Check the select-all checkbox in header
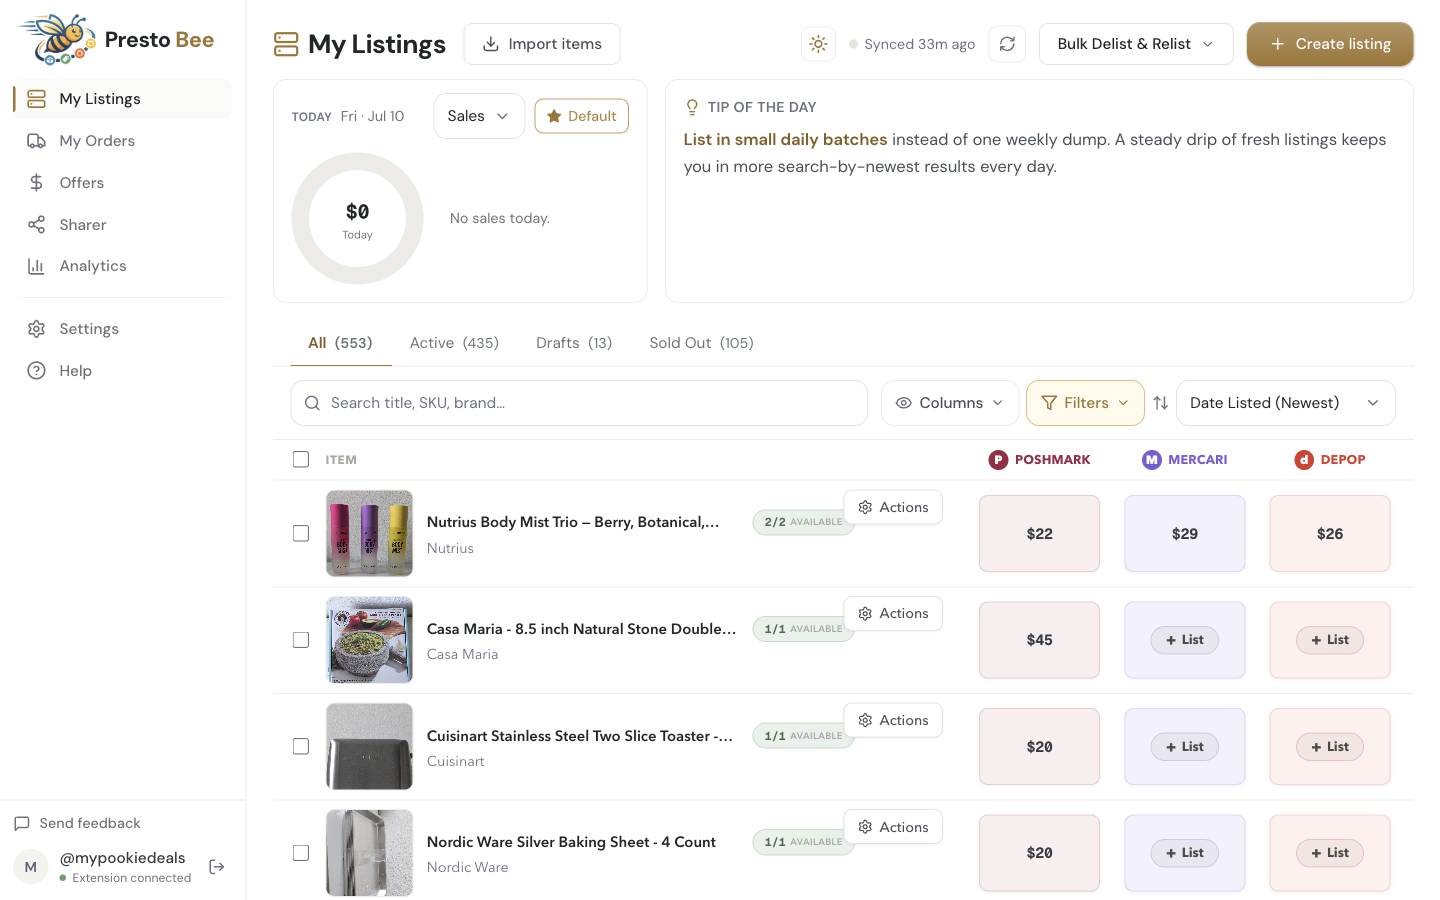 301,459
